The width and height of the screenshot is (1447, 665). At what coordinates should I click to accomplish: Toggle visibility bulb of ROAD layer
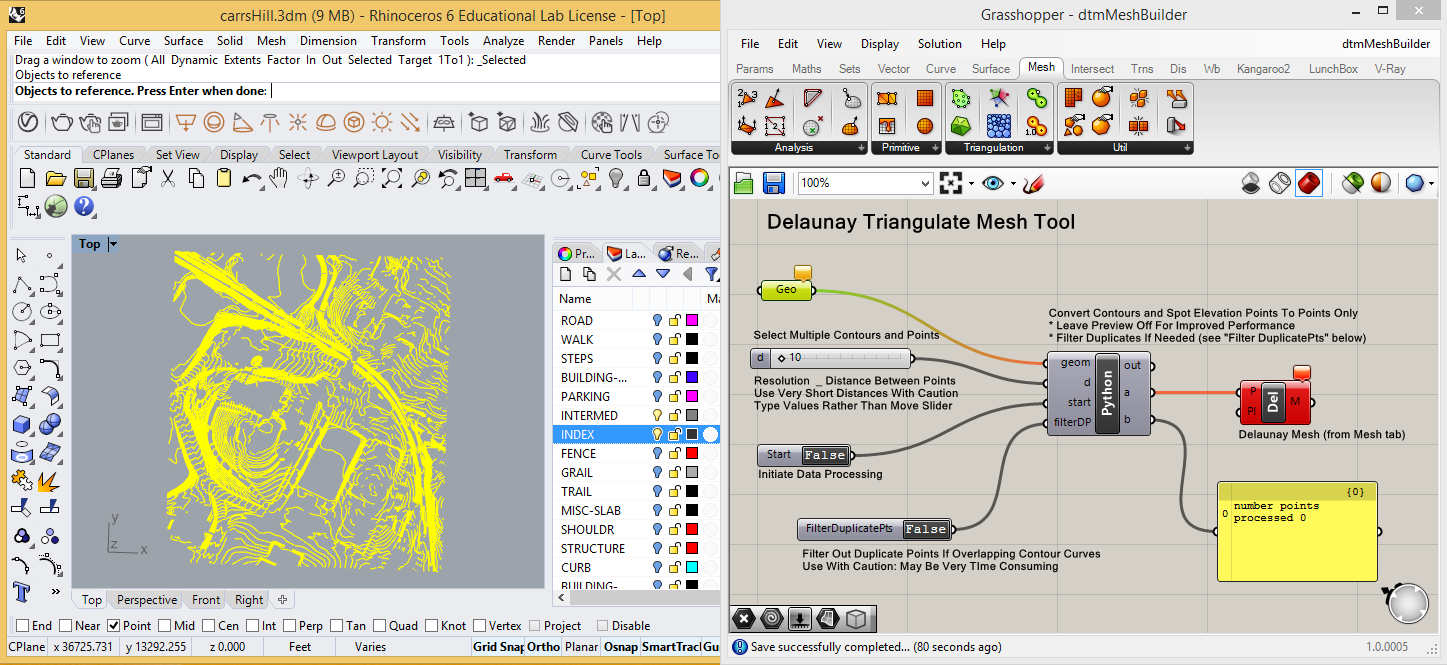[x=657, y=320]
